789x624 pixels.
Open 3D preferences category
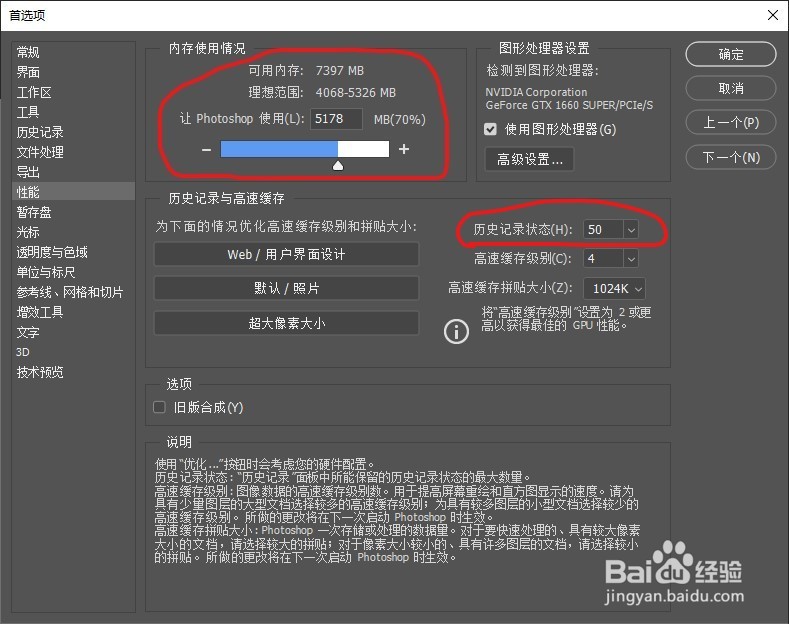(73, 352)
